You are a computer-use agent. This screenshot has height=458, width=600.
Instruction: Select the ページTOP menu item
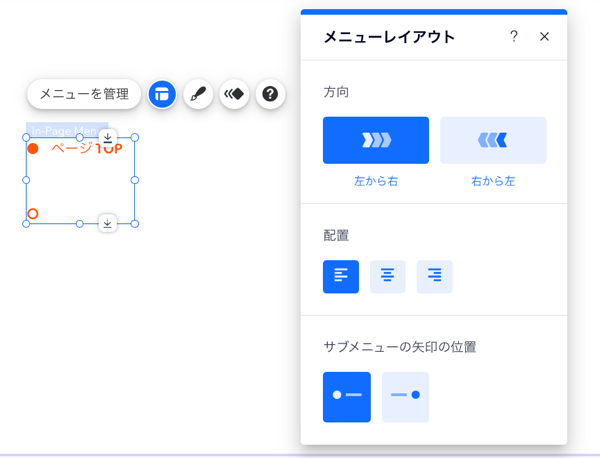(x=87, y=148)
